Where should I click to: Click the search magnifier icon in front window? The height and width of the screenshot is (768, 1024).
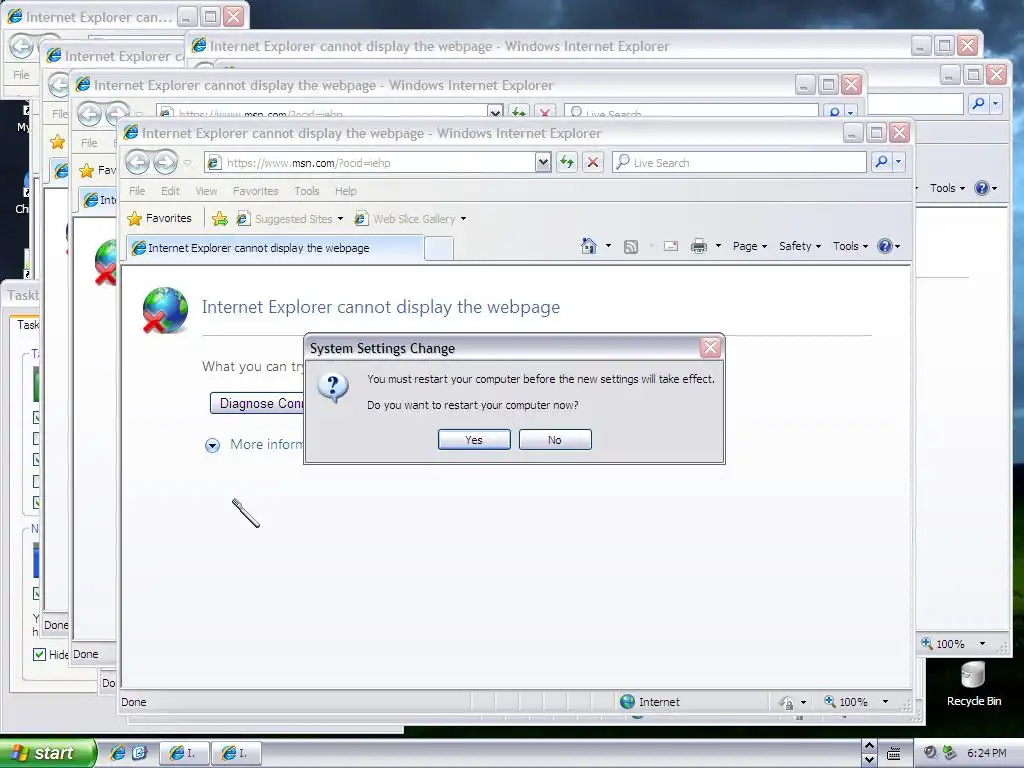click(882, 161)
